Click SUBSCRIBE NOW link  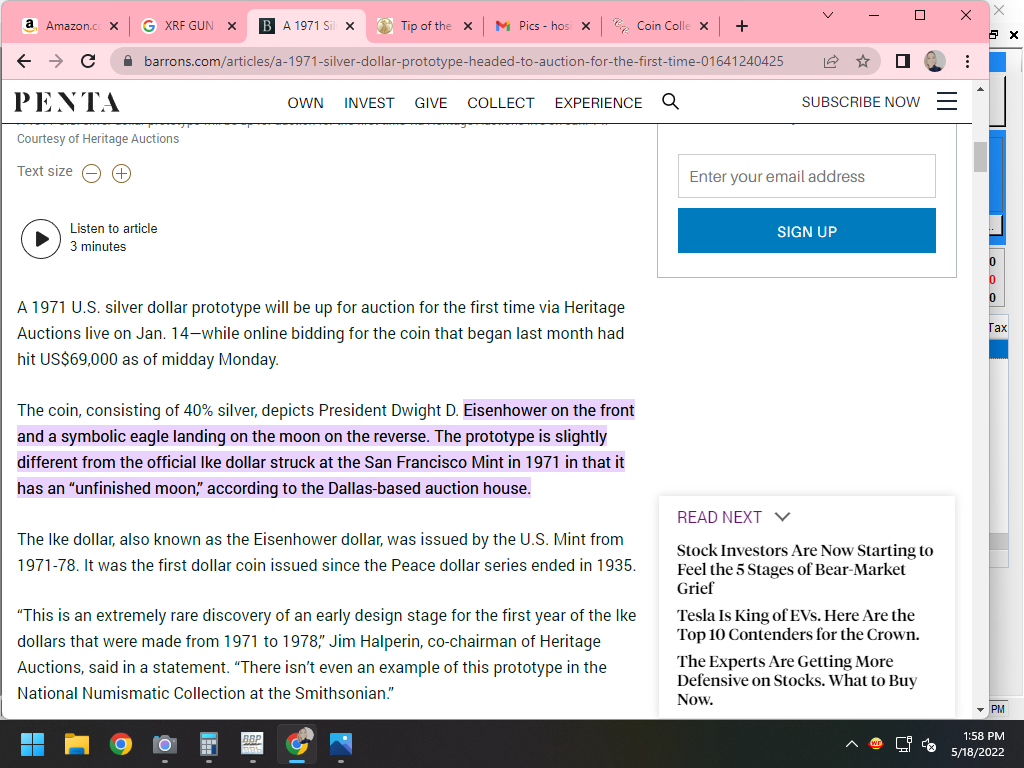click(x=860, y=103)
